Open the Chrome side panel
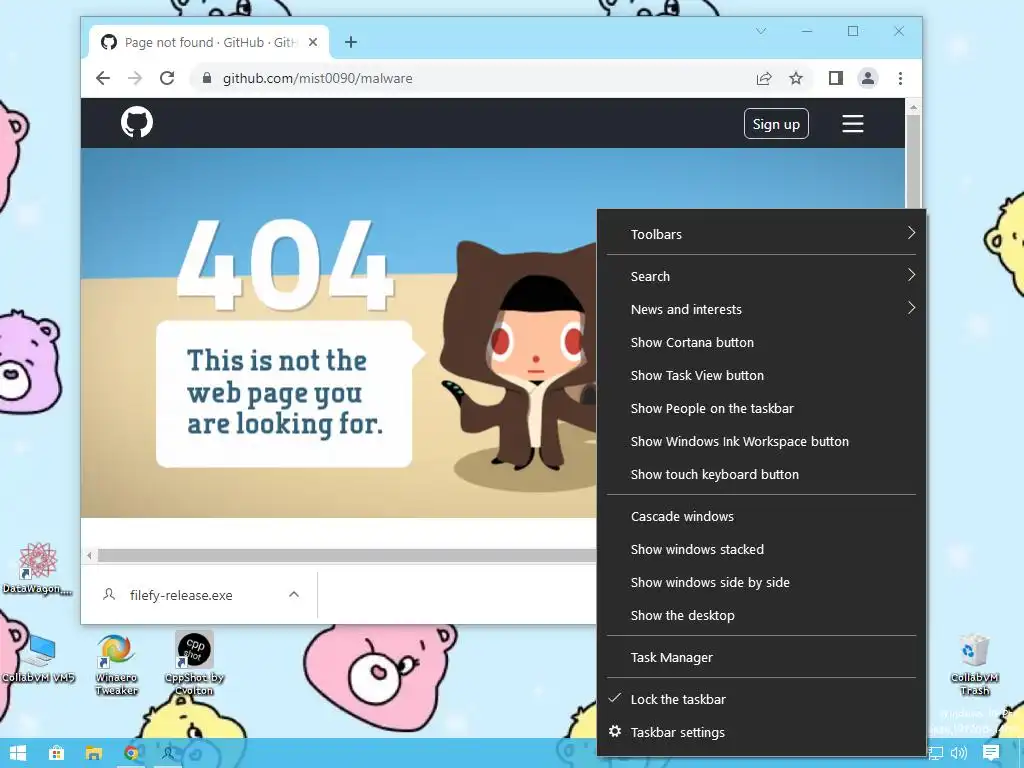 point(835,78)
